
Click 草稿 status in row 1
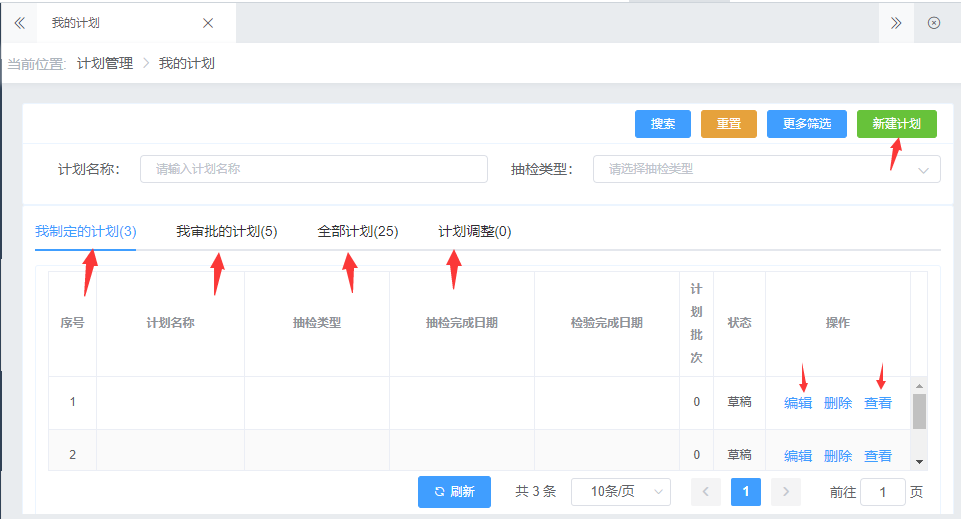pyautogui.click(x=739, y=402)
